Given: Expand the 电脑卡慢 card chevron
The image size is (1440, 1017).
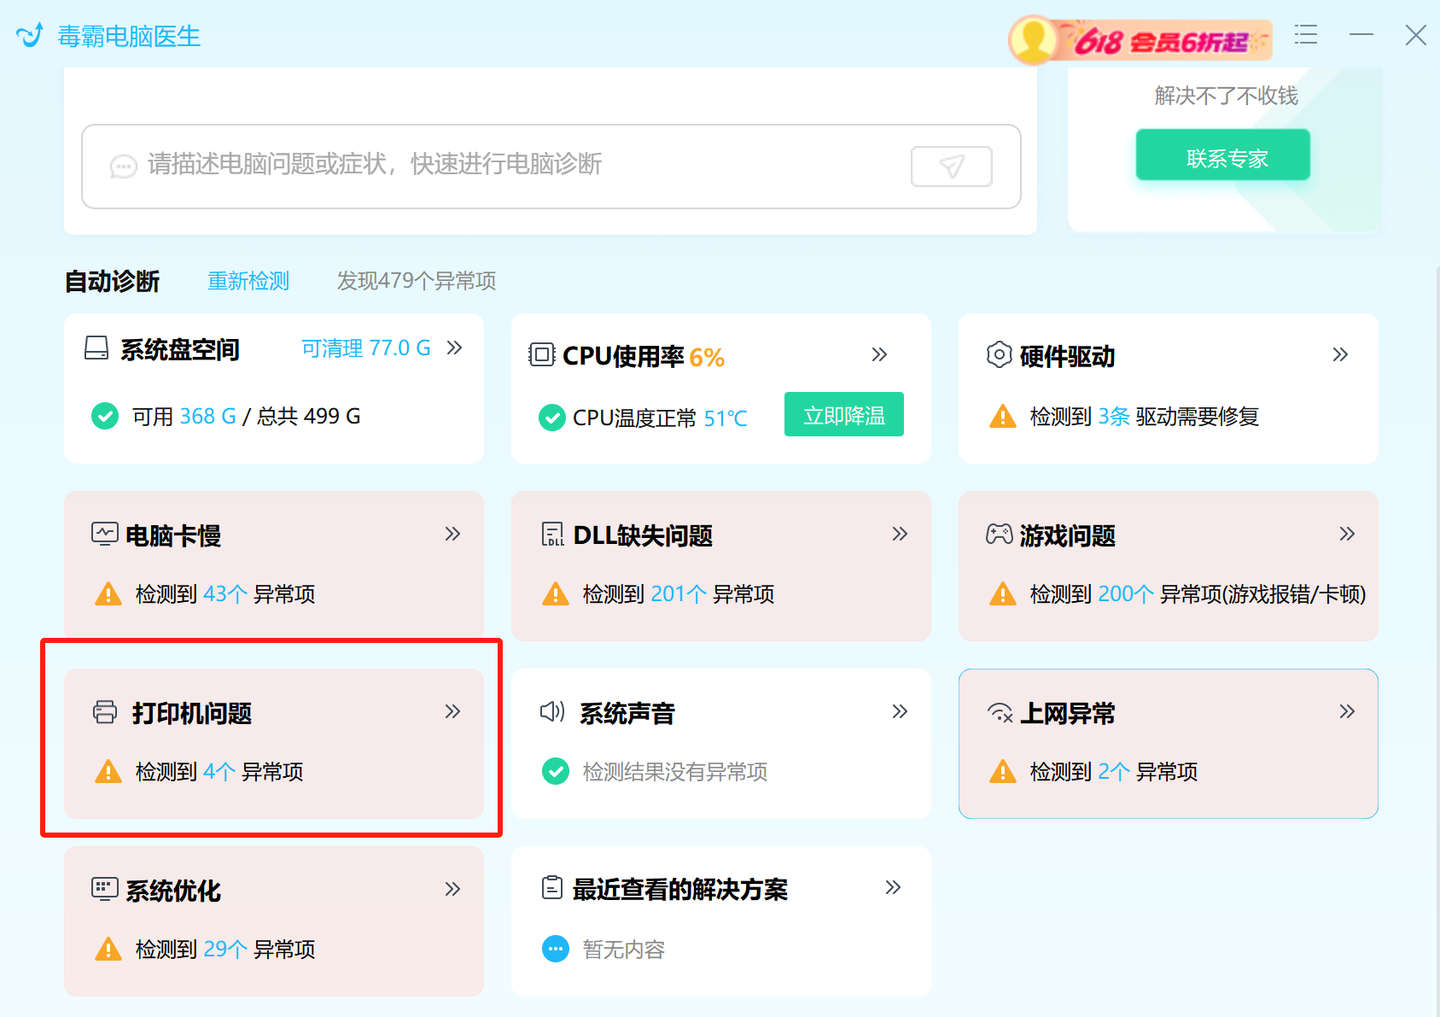Looking at the screenshot, I should [x=452, y=534].
